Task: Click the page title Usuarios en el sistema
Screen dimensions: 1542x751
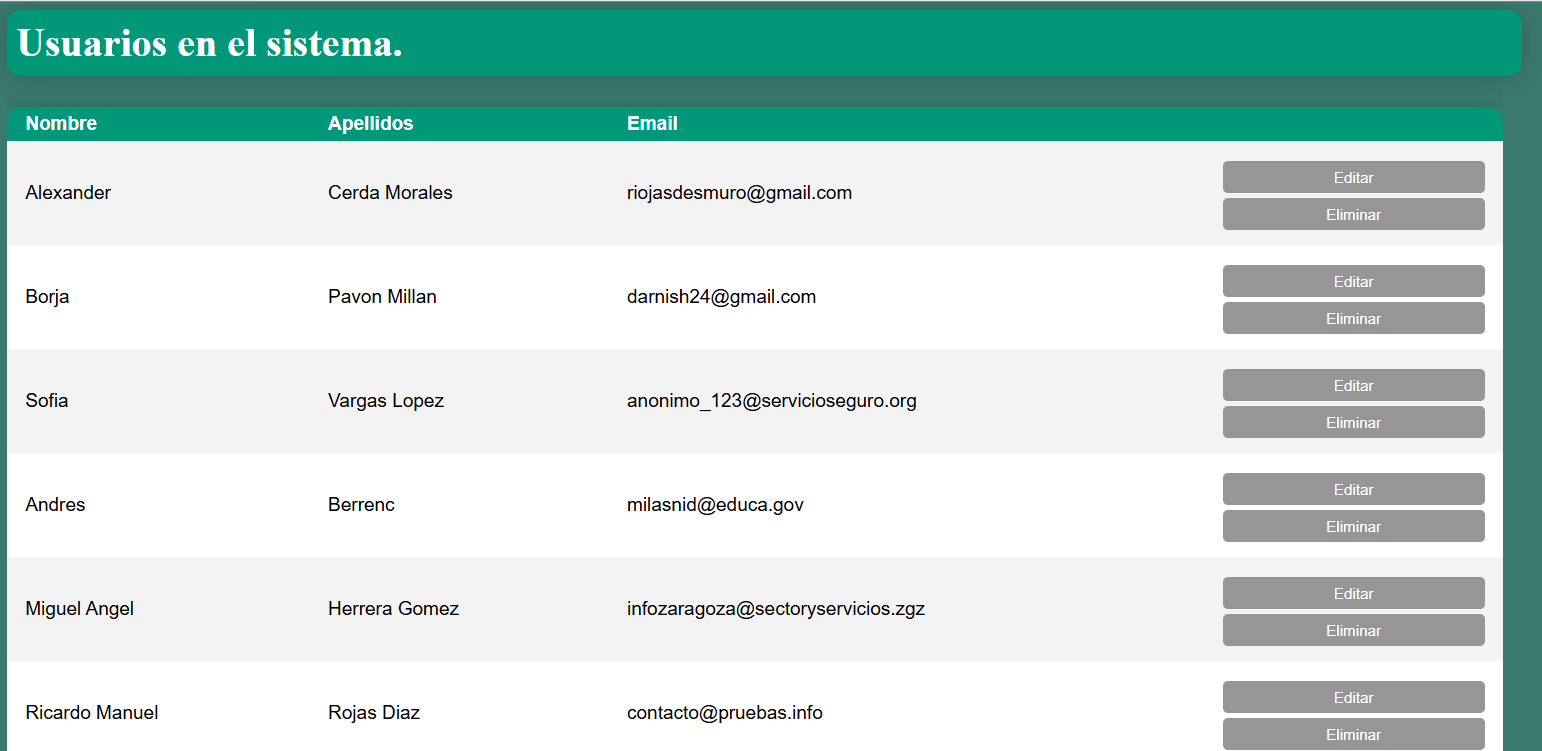Action: coord(210,43)
